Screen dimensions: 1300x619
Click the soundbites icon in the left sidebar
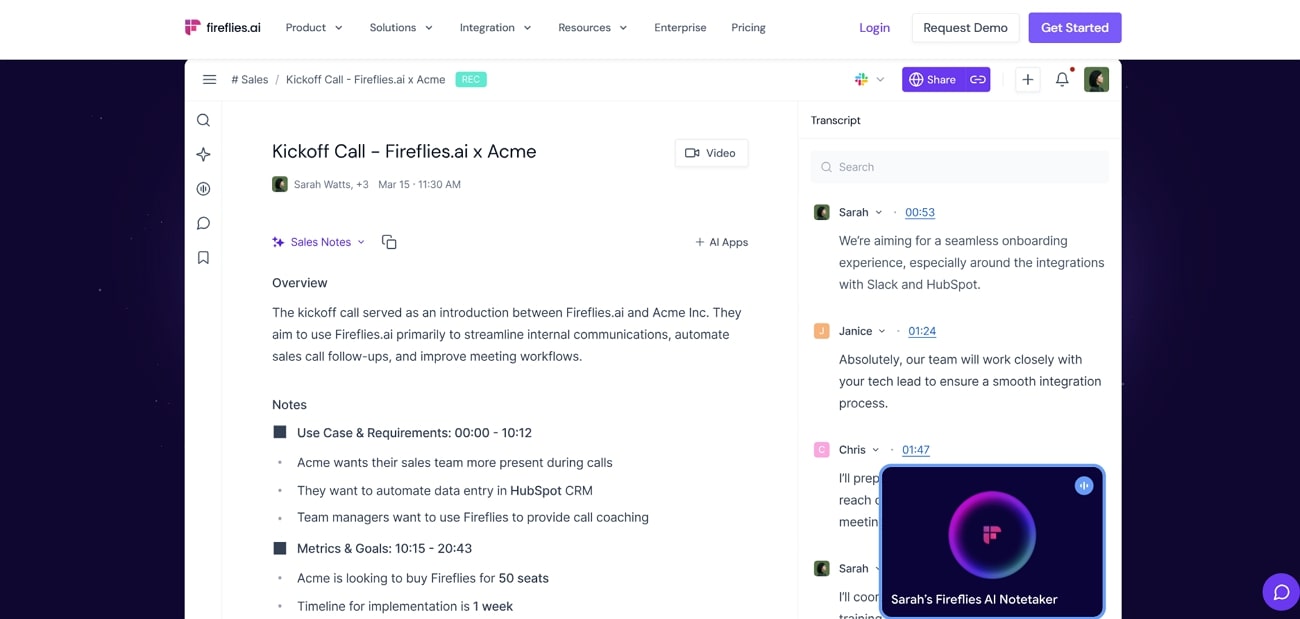pyautogui.click(x=203, y=188)
